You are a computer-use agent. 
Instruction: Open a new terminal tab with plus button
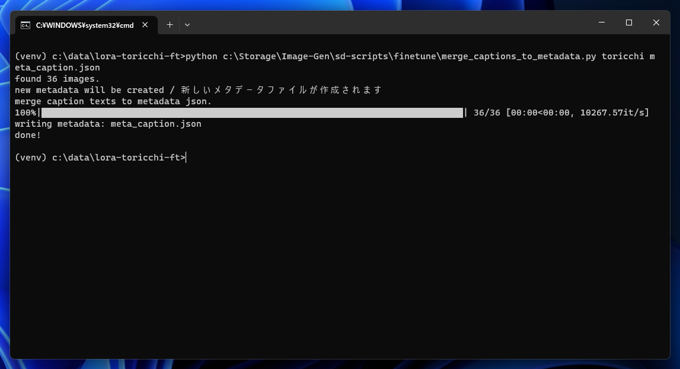pos(170,25)
